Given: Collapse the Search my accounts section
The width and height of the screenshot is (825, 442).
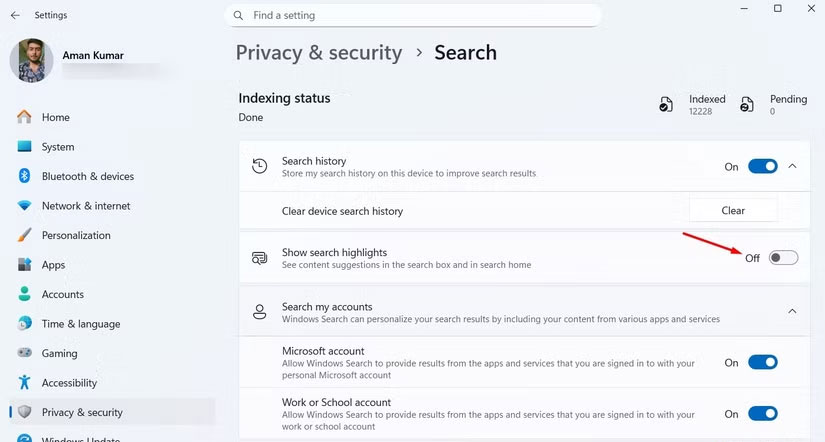Looking at the screenshot, I should click(x=793, y=312).
